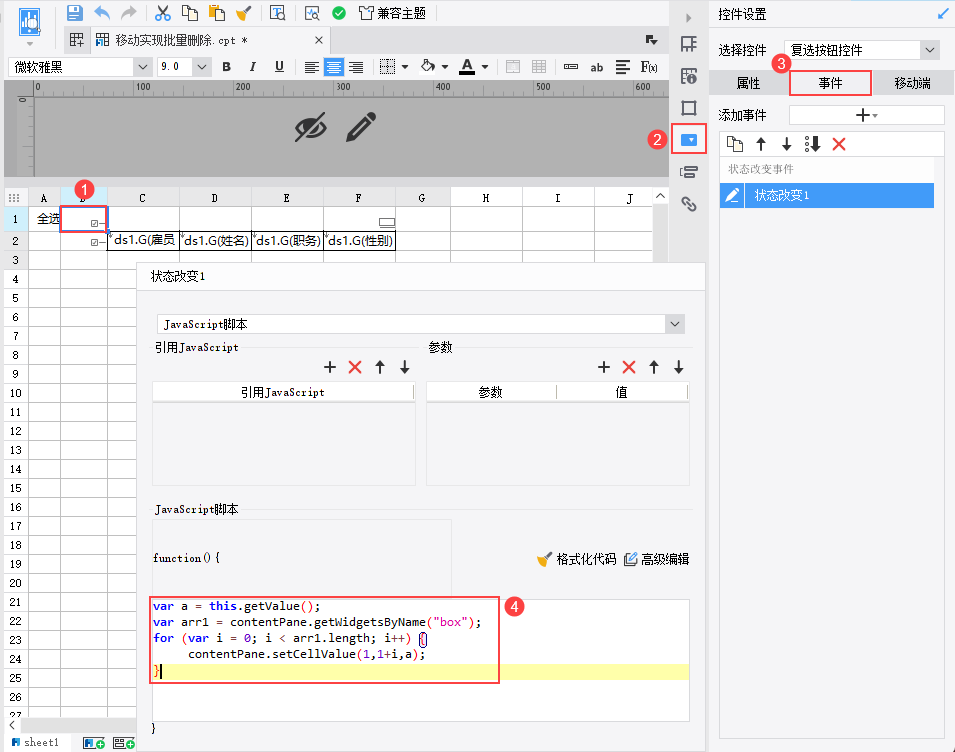Switch to the 属性 tab
This screenshot has width=955, height=752.
pyautogui.click(x=749, y=83)
